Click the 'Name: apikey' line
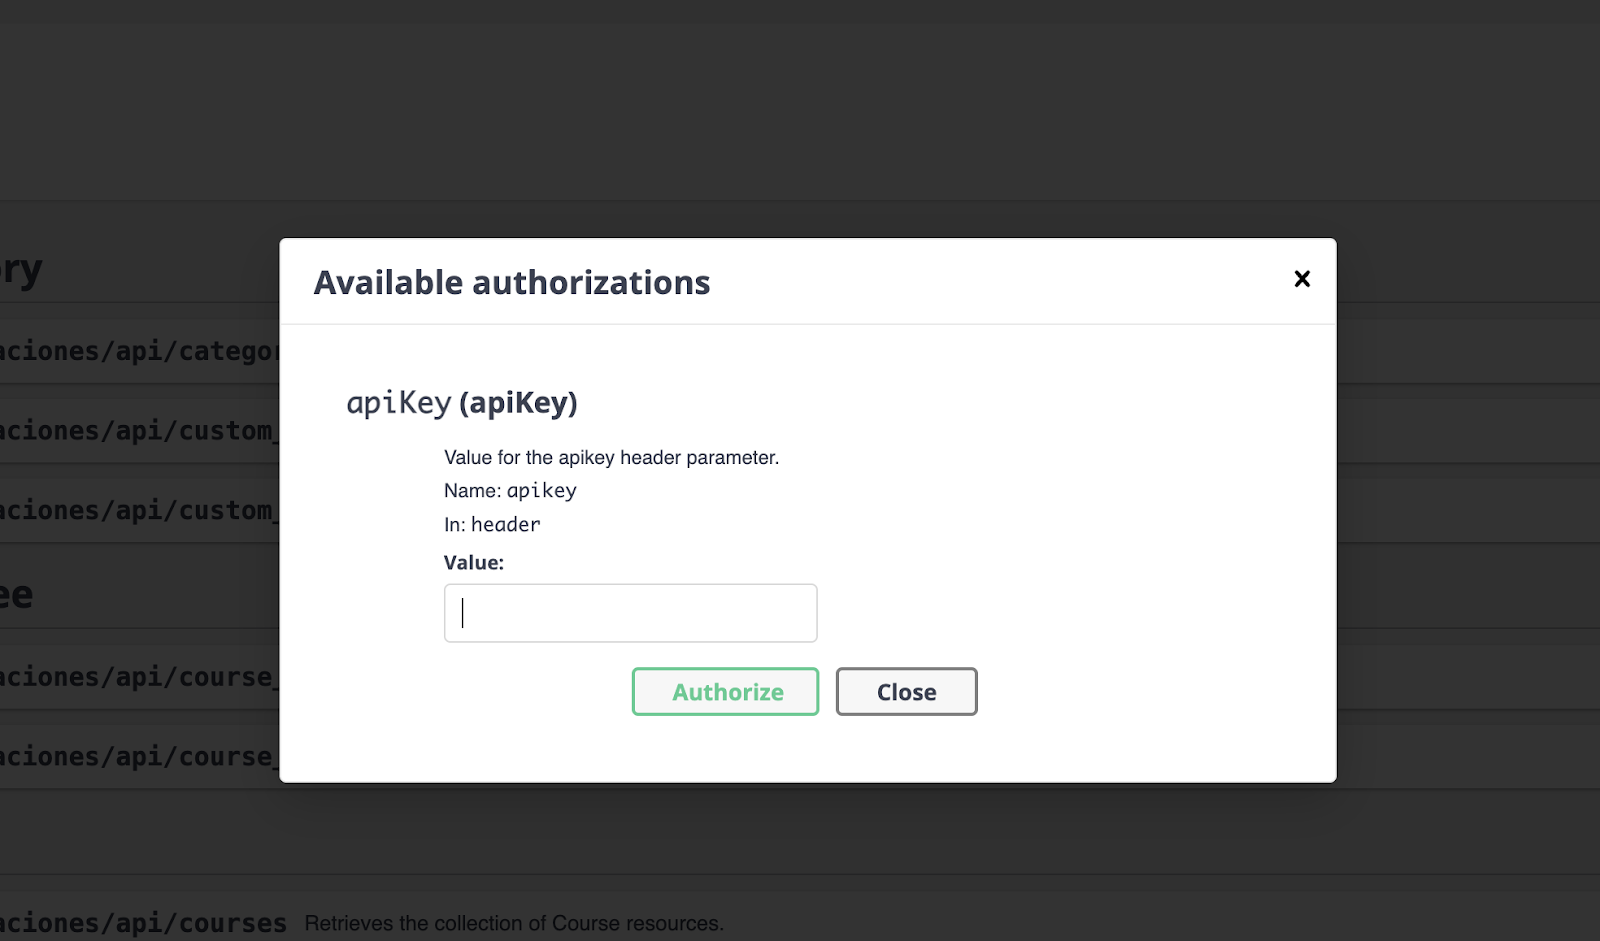1600x941 pixels. (x=510, y=491)
